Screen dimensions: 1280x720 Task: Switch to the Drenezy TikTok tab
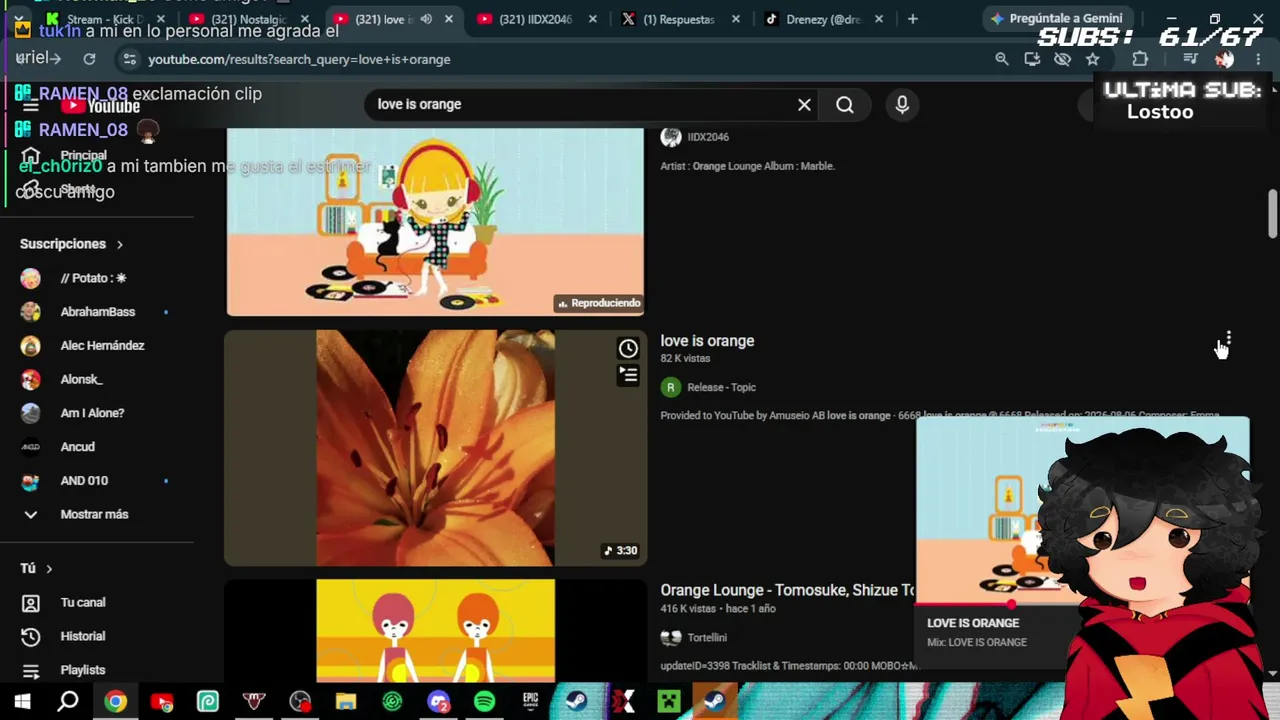click(826, 19)
